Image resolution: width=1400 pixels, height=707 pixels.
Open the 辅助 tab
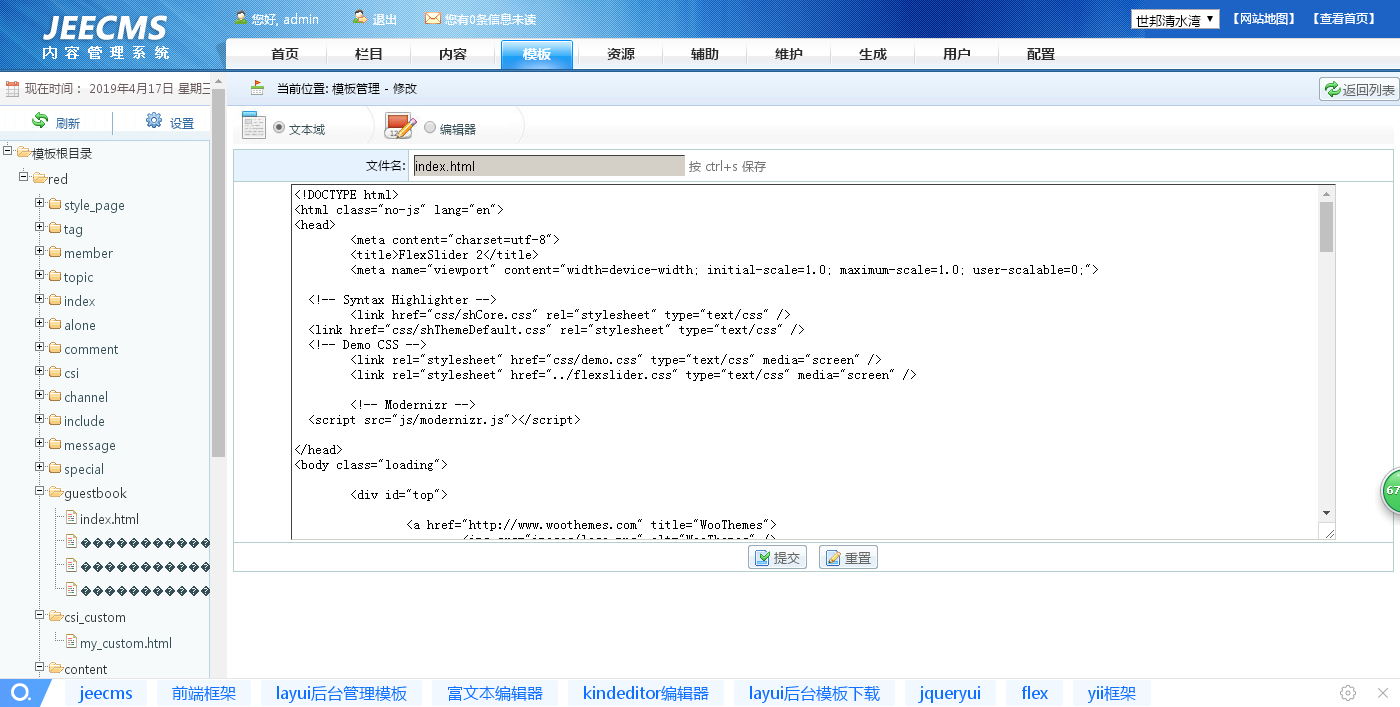pos(705,54)
